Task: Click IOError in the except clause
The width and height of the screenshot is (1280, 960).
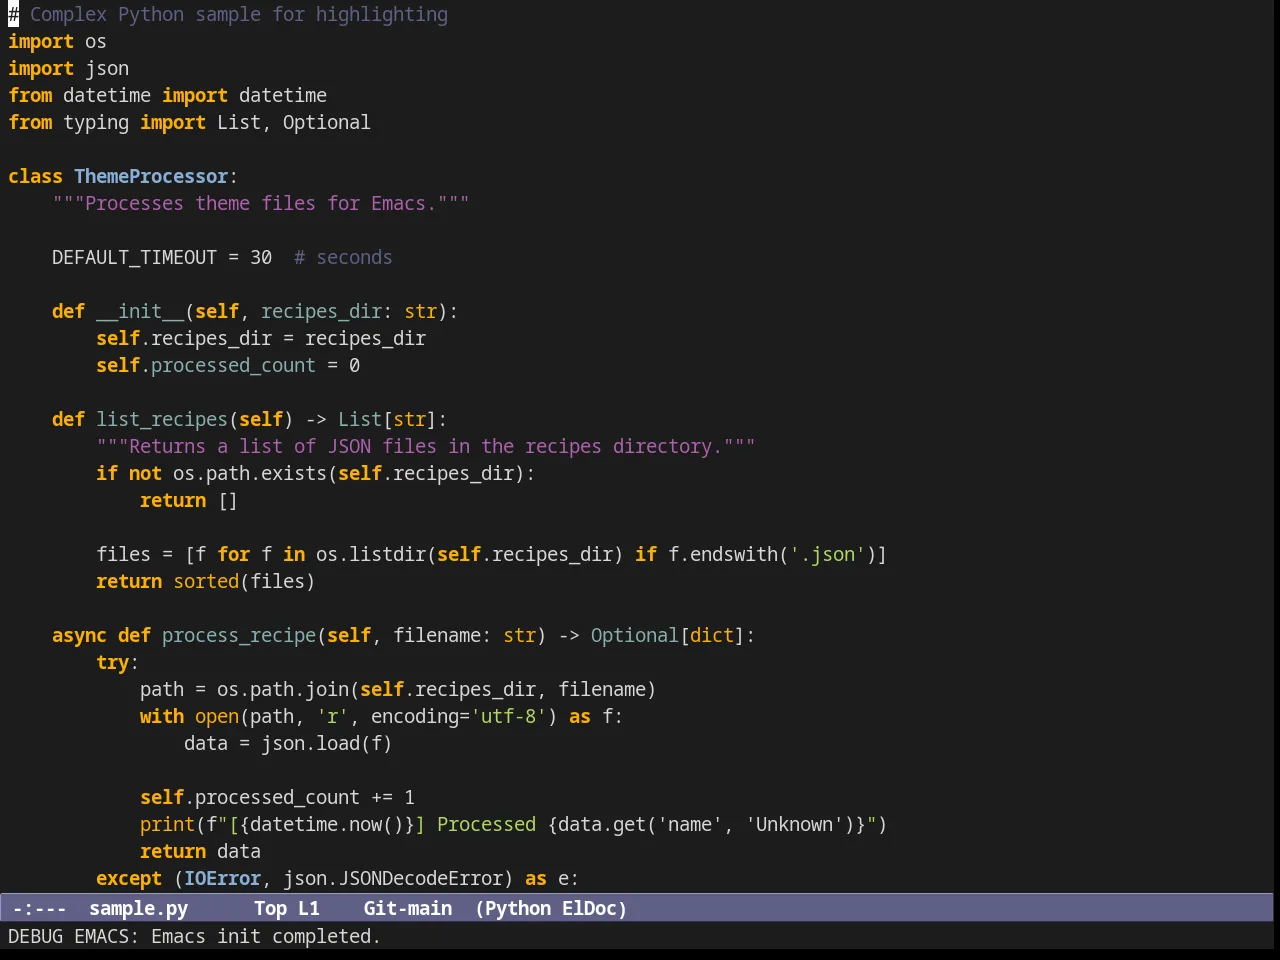Action: point(222,878)
